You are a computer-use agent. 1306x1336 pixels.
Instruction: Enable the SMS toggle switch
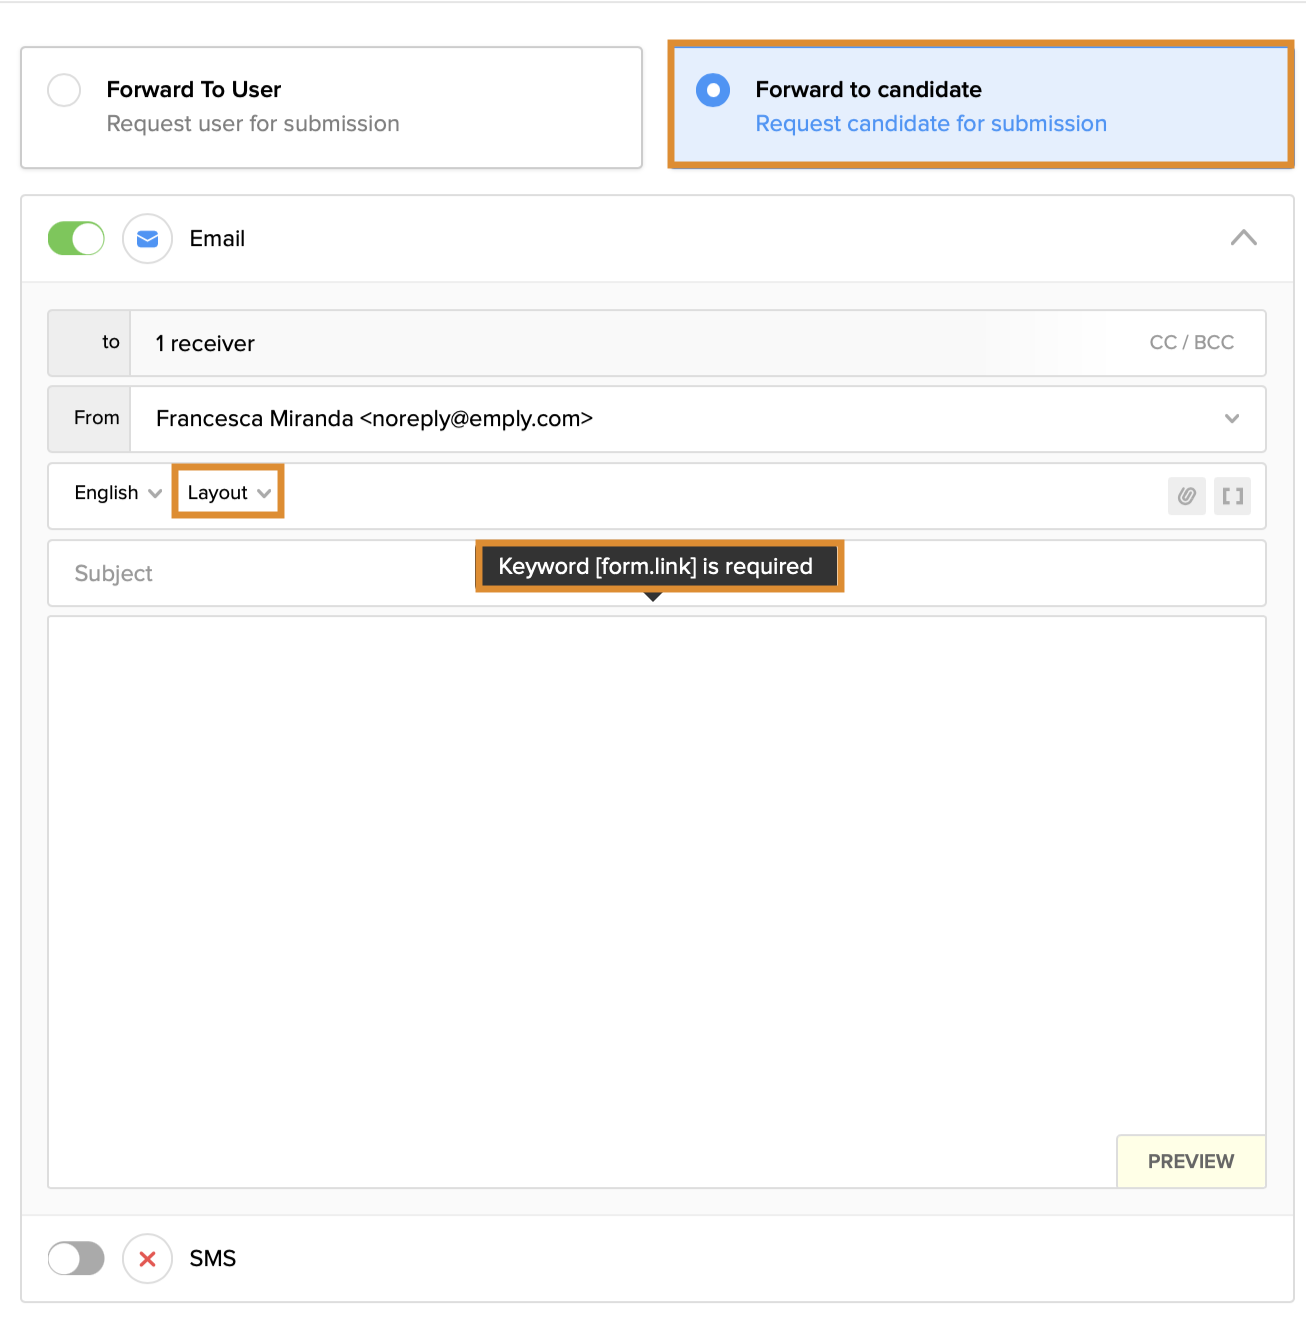point(76,1259)
